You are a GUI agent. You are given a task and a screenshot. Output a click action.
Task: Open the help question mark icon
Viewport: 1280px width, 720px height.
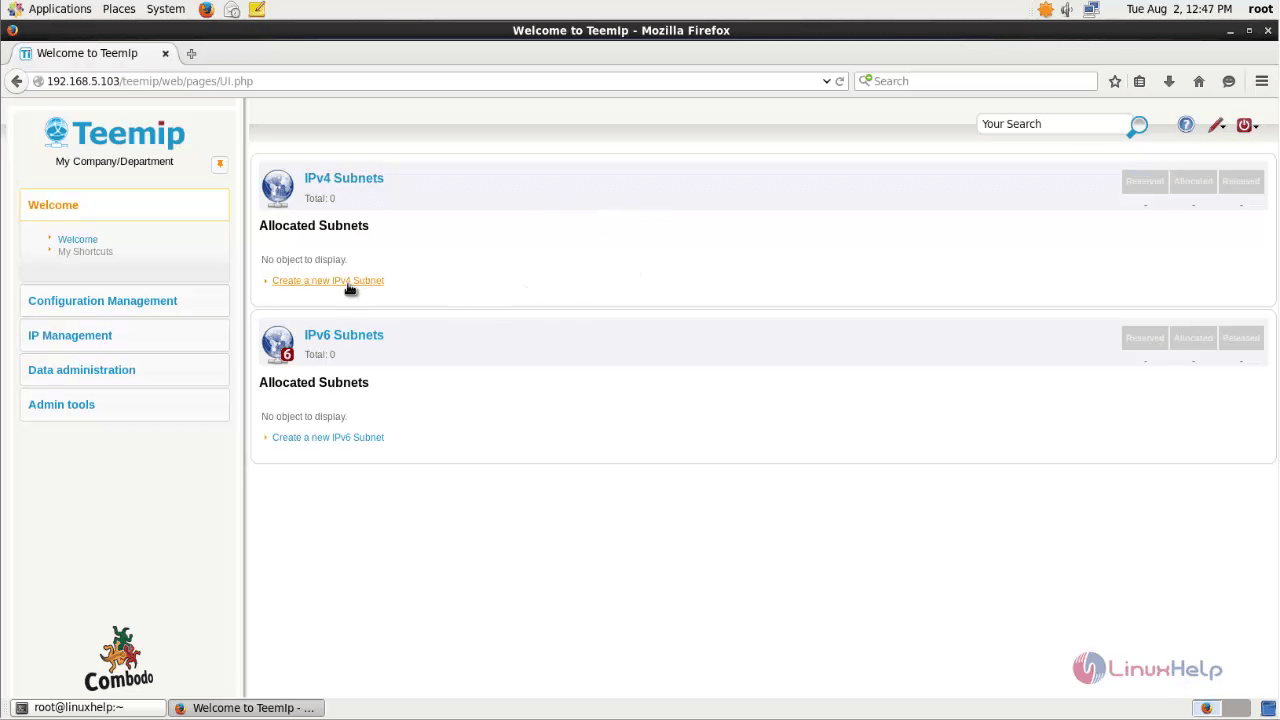click(1185, 125)
